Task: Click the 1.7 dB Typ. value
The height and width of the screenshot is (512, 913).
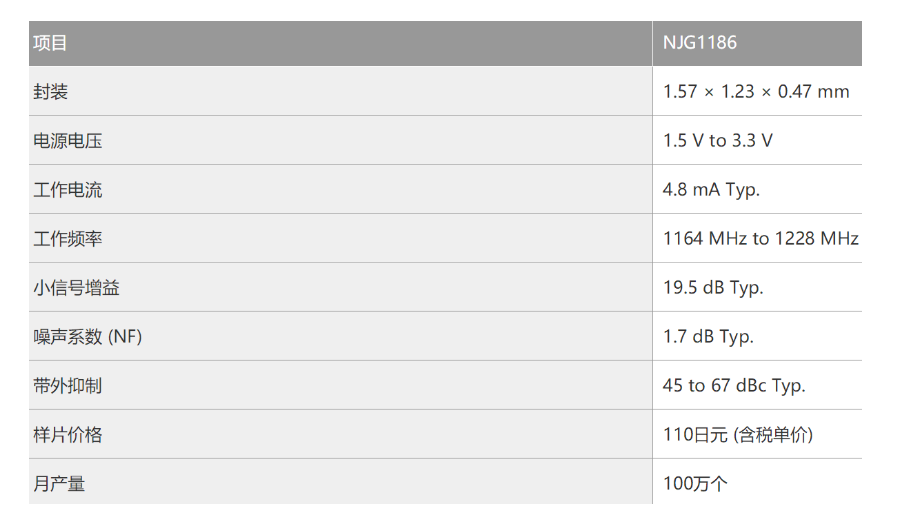Action: point(708,337)
